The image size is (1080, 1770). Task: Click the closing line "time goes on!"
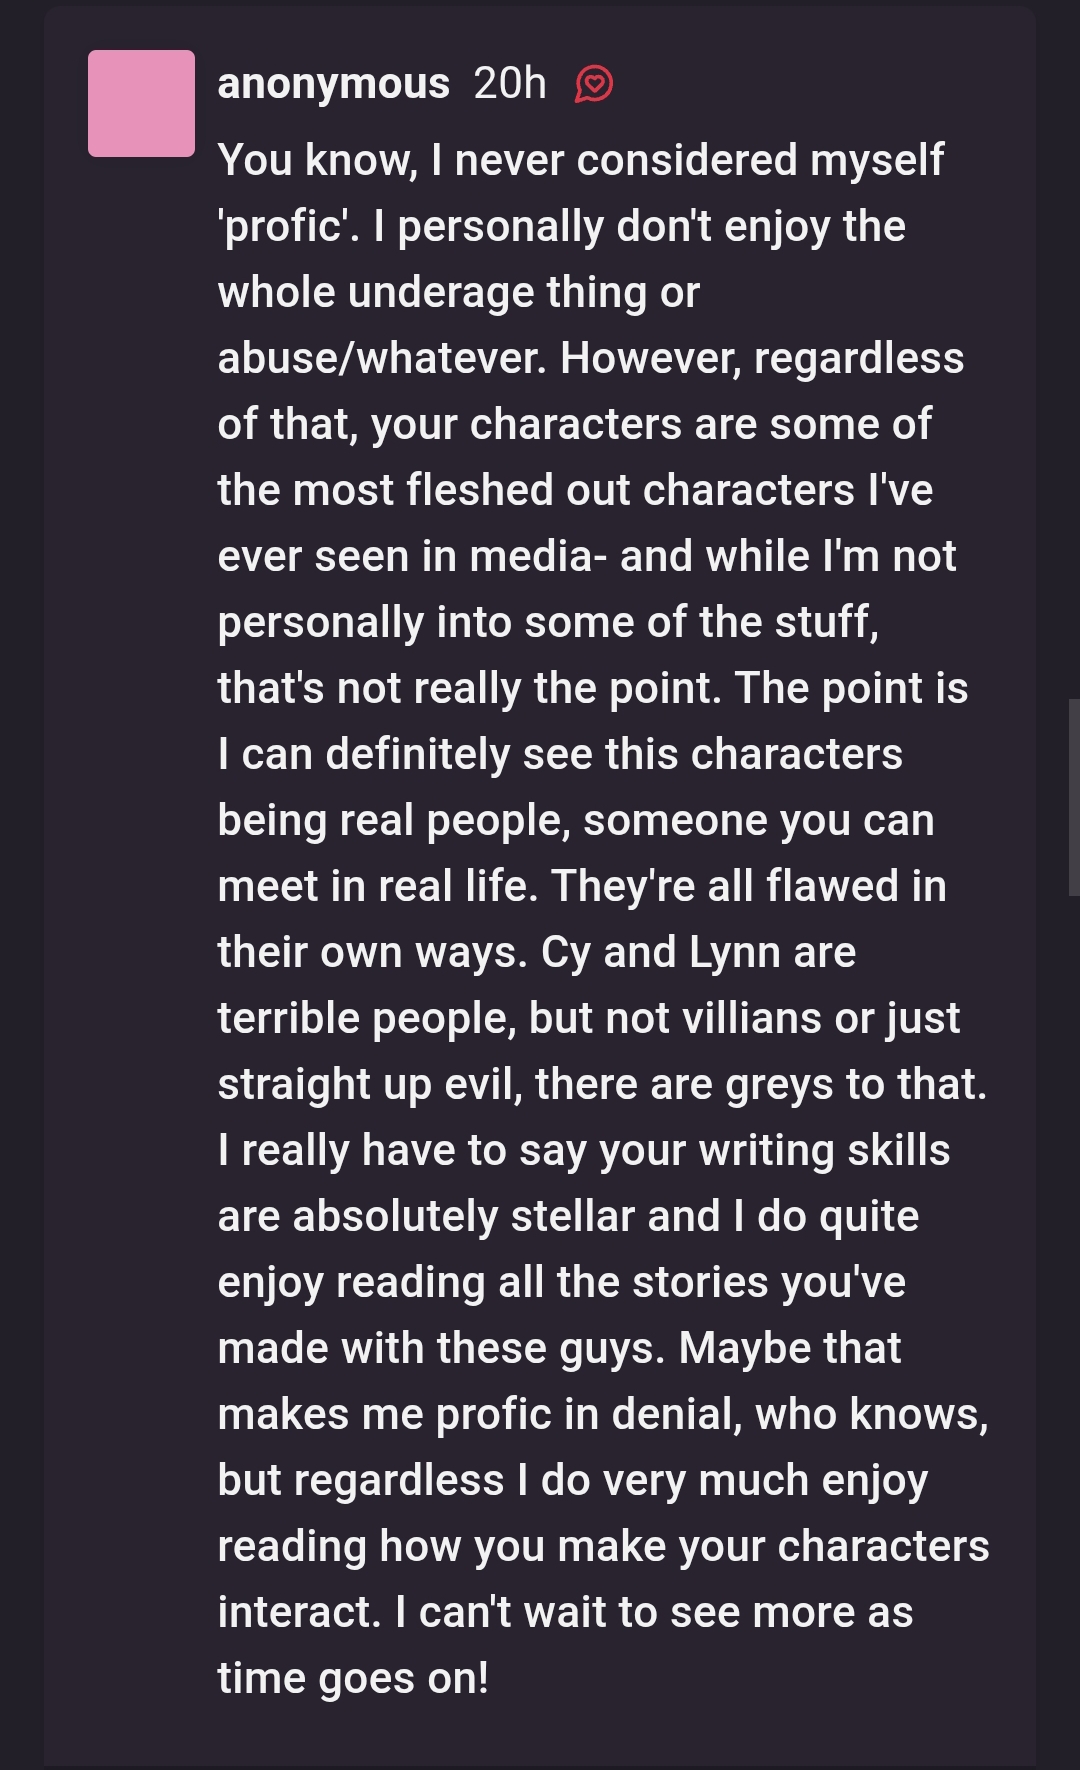coord(353,1678)
